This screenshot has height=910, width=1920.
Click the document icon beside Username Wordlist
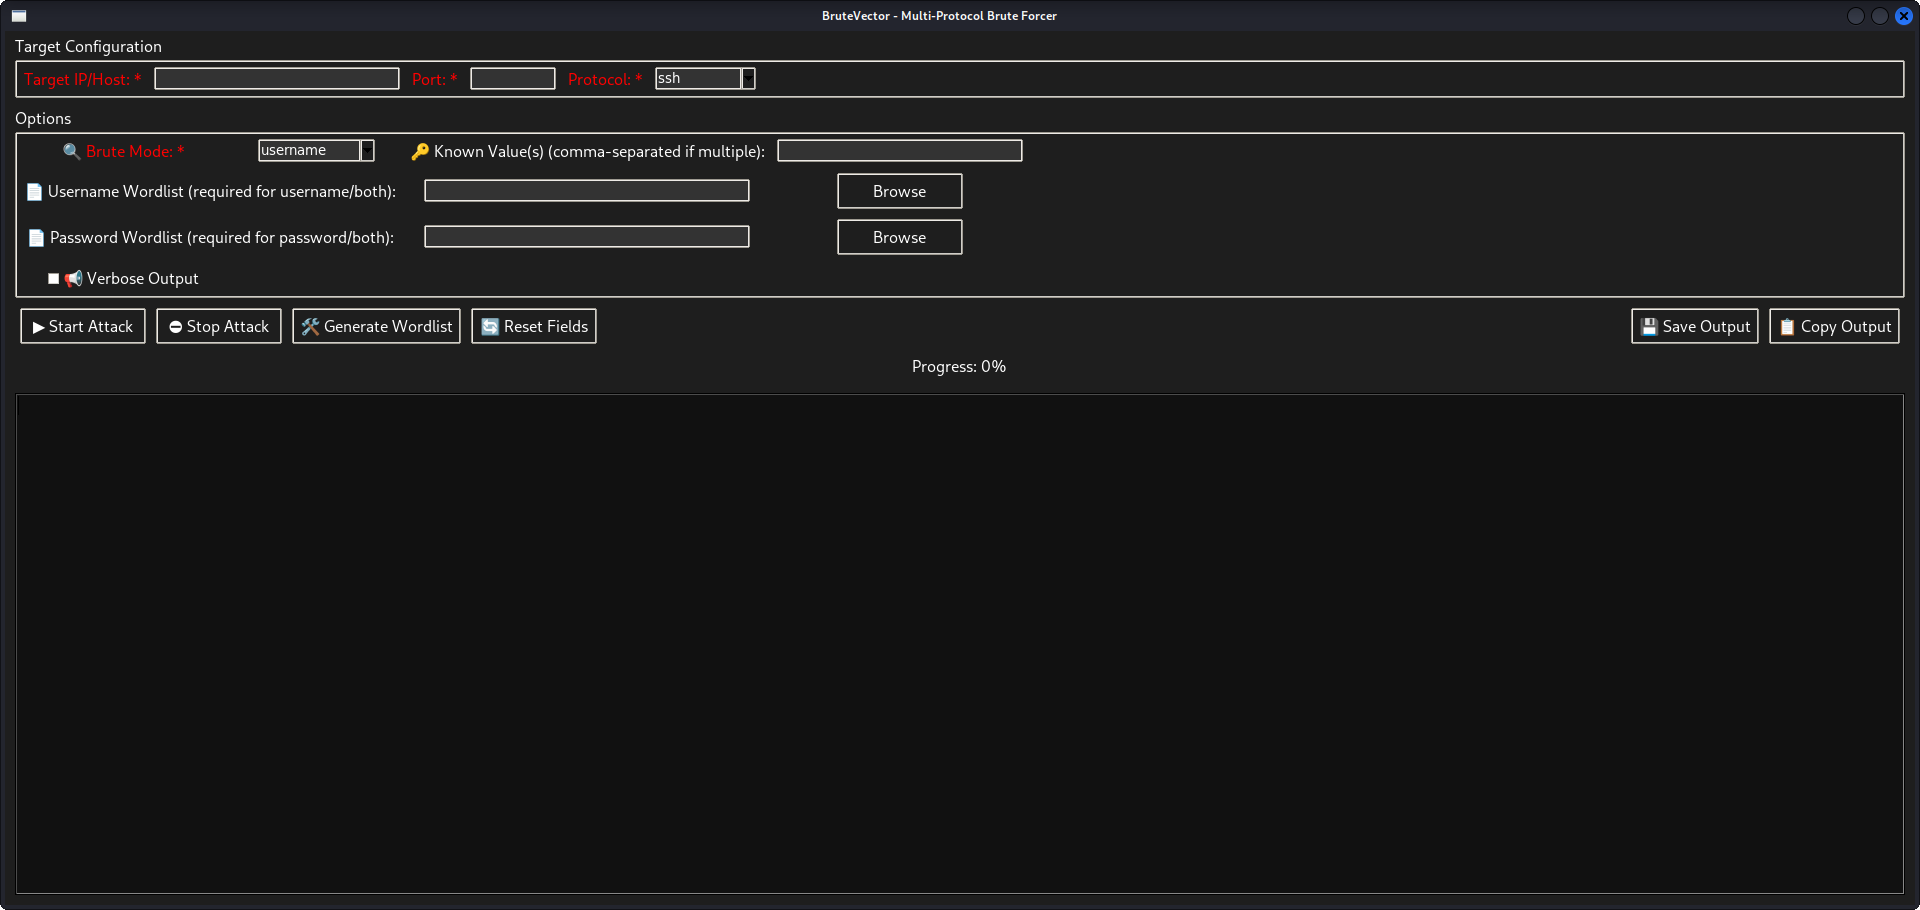click(34, 192)
